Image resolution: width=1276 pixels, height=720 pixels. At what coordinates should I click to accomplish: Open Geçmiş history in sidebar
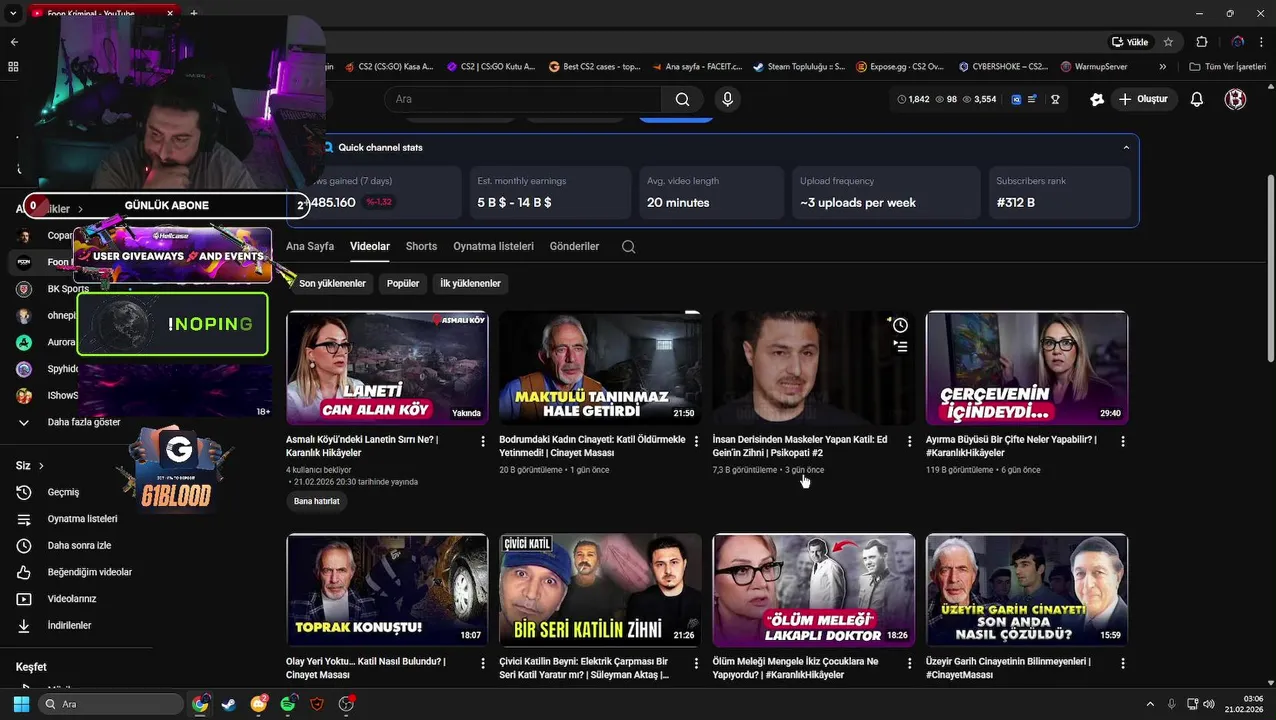click(x=62, y=492)
